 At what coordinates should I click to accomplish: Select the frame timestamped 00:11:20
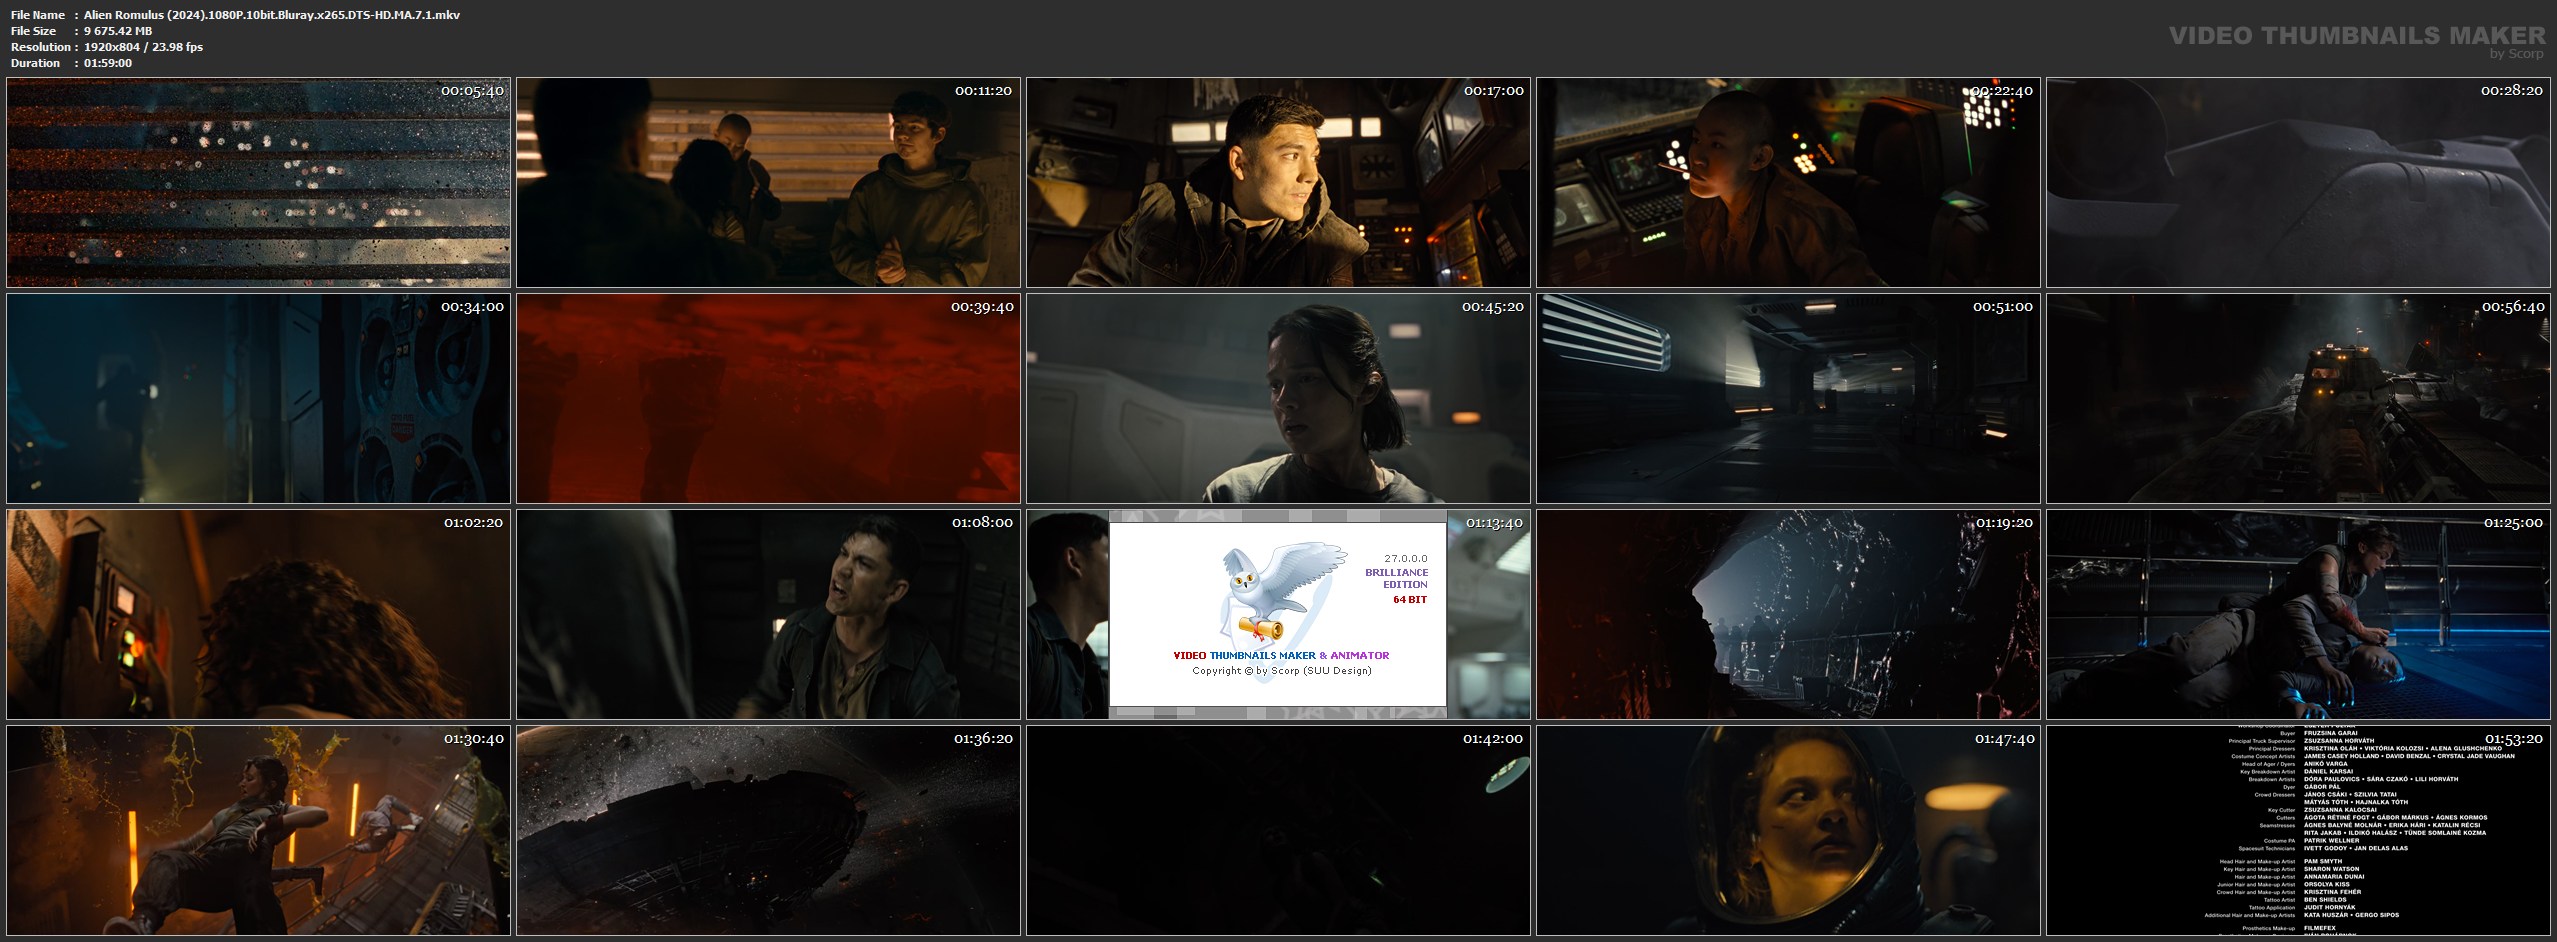(768, 183)
